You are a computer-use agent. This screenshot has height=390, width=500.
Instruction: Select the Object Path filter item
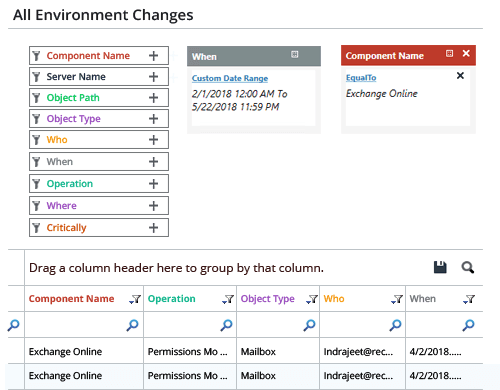tap(99, 98)
